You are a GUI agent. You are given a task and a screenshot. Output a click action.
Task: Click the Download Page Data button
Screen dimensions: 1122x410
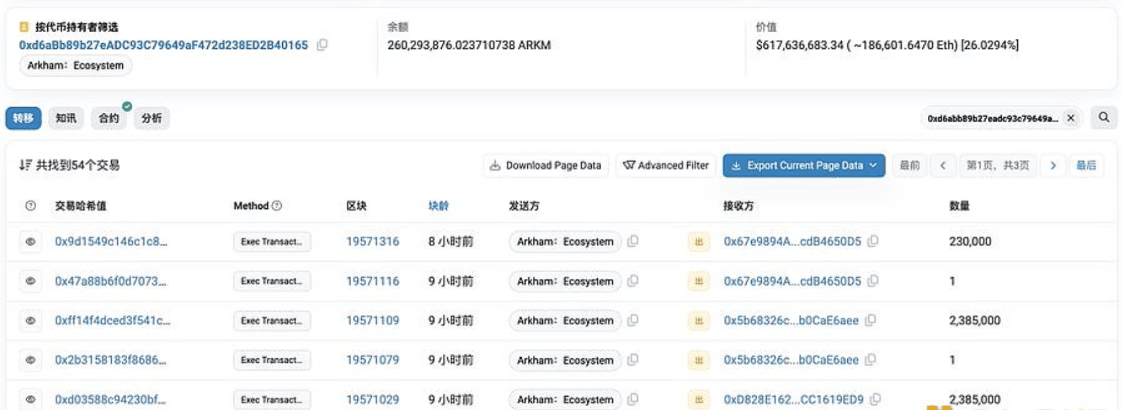[x=545, y=166]
